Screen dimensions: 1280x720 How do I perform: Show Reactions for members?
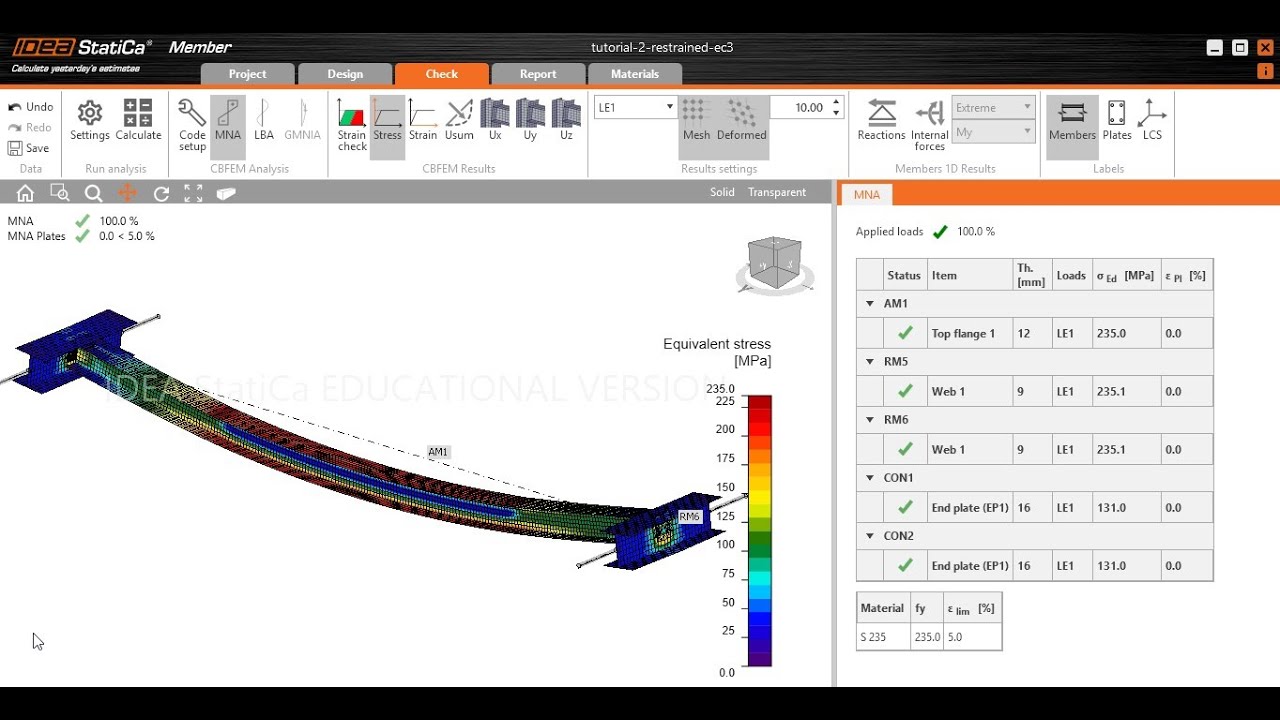pyautogui.click(x=881, y=120)
